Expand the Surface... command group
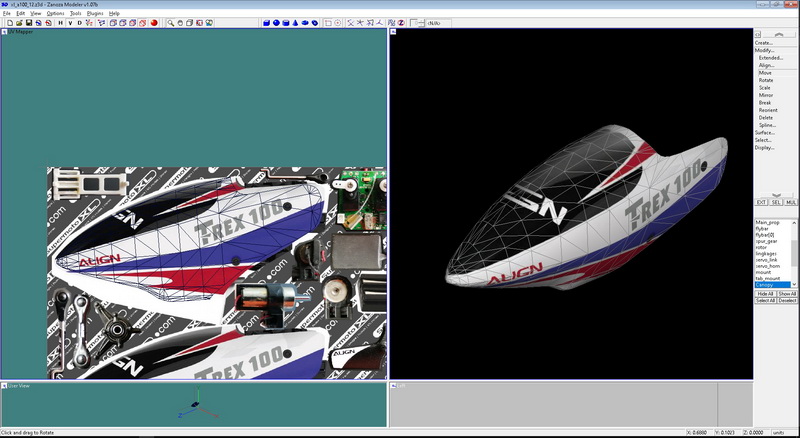The image size is (800, 438). pos(765,132)
